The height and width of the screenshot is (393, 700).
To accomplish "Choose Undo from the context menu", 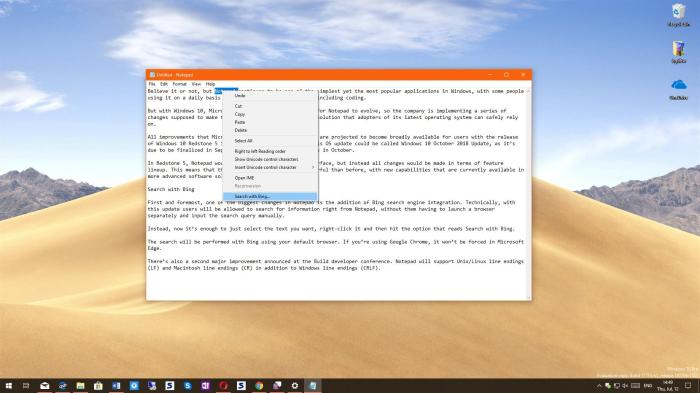I will point(270,96).
